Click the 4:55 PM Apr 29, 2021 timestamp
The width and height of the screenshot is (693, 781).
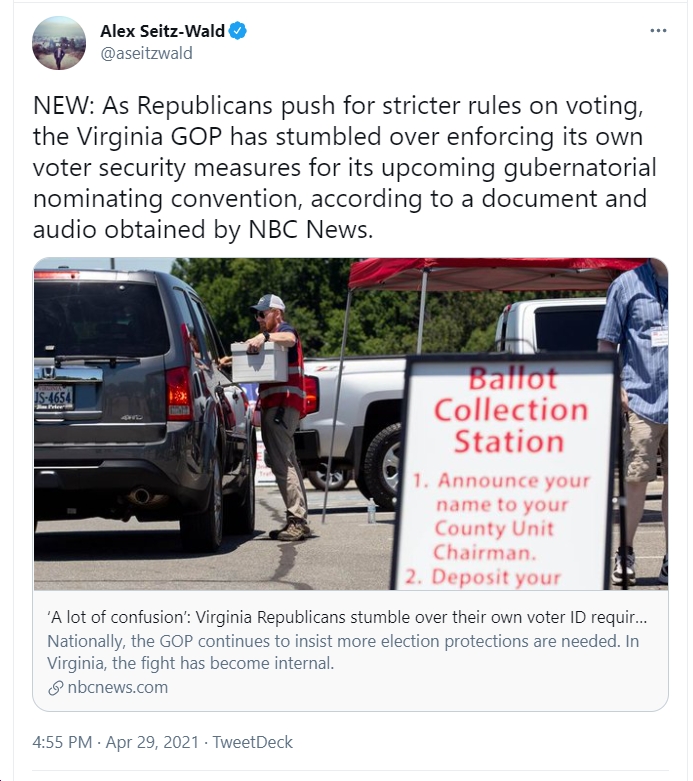click(x=116, y=742)
